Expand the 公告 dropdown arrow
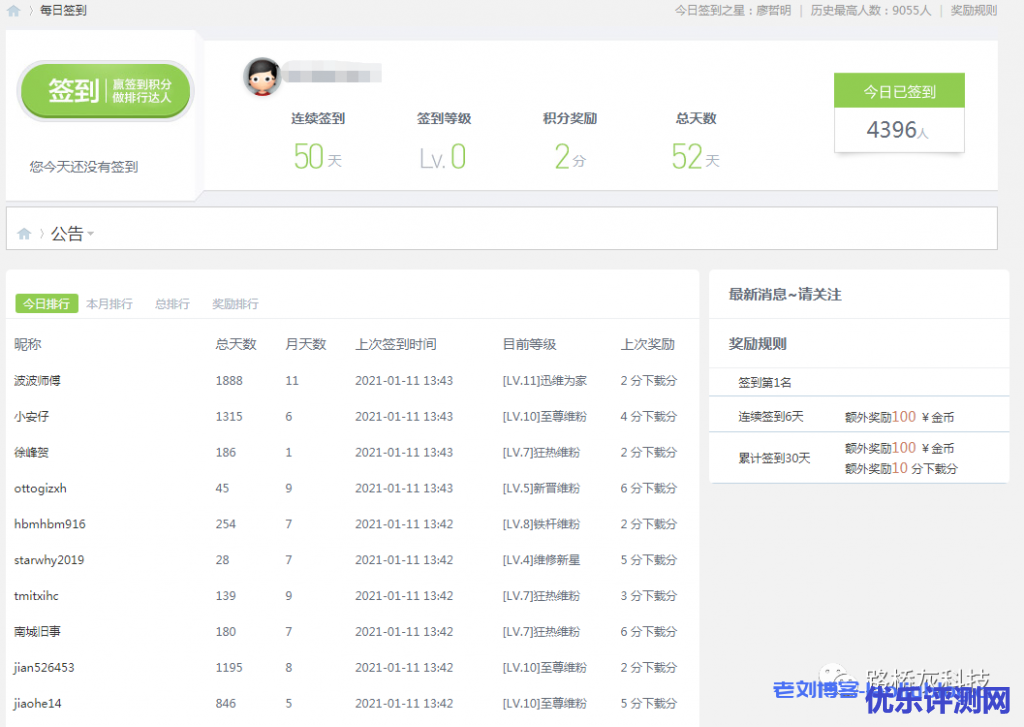The image size is (1024, 727). pos(91,235)
